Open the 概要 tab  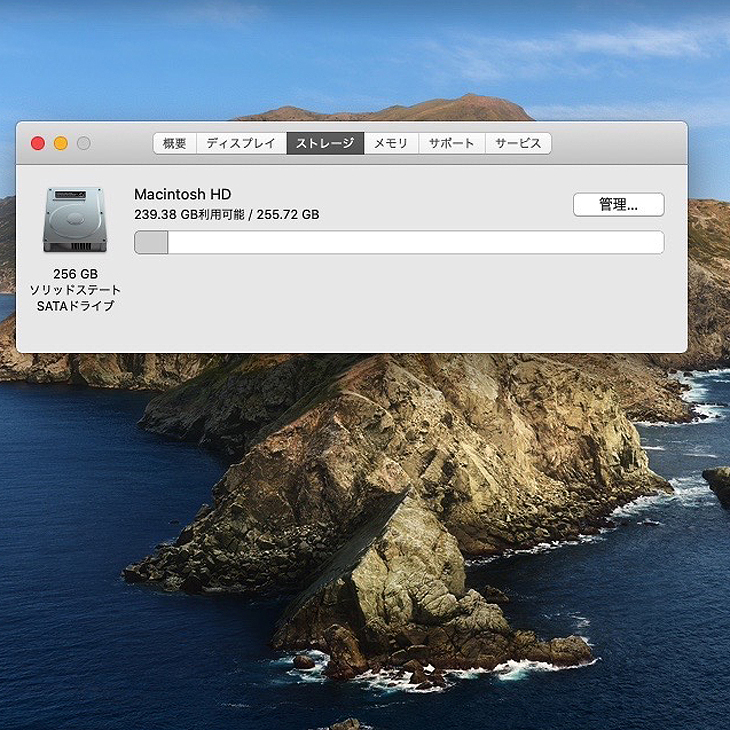tap(175, 143)
